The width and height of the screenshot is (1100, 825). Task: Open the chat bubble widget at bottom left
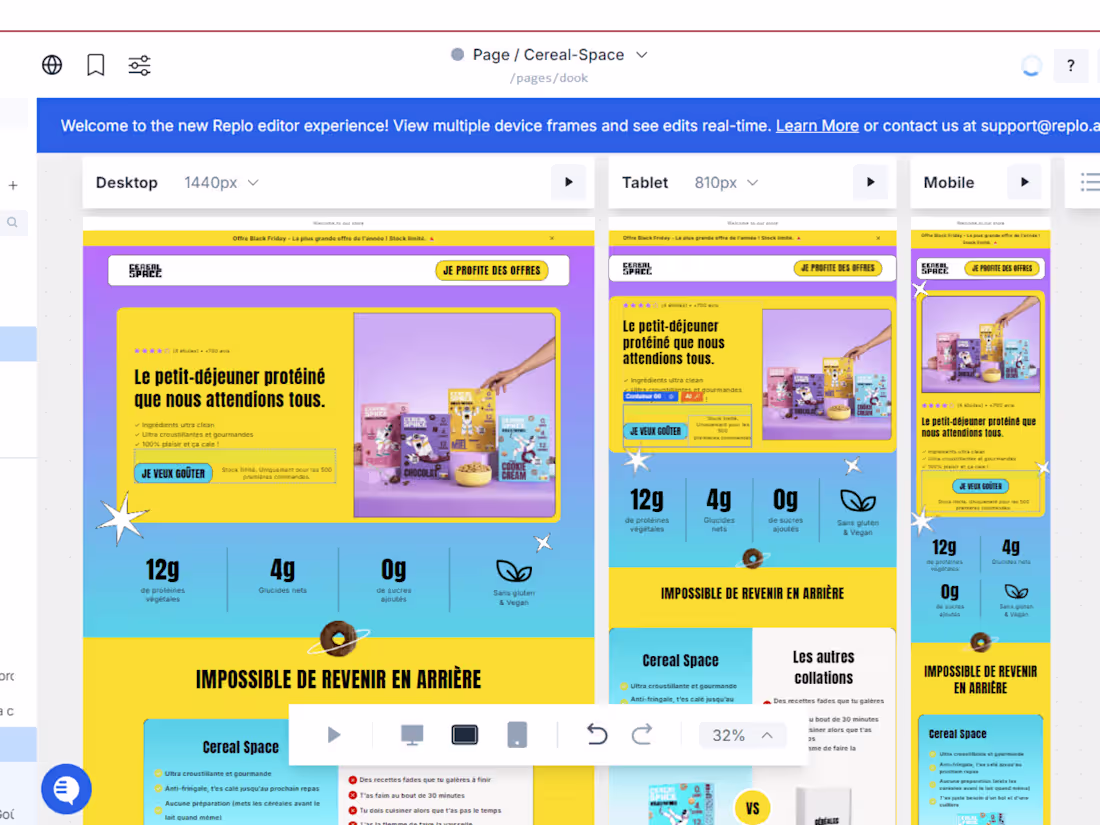coord(66,789)
